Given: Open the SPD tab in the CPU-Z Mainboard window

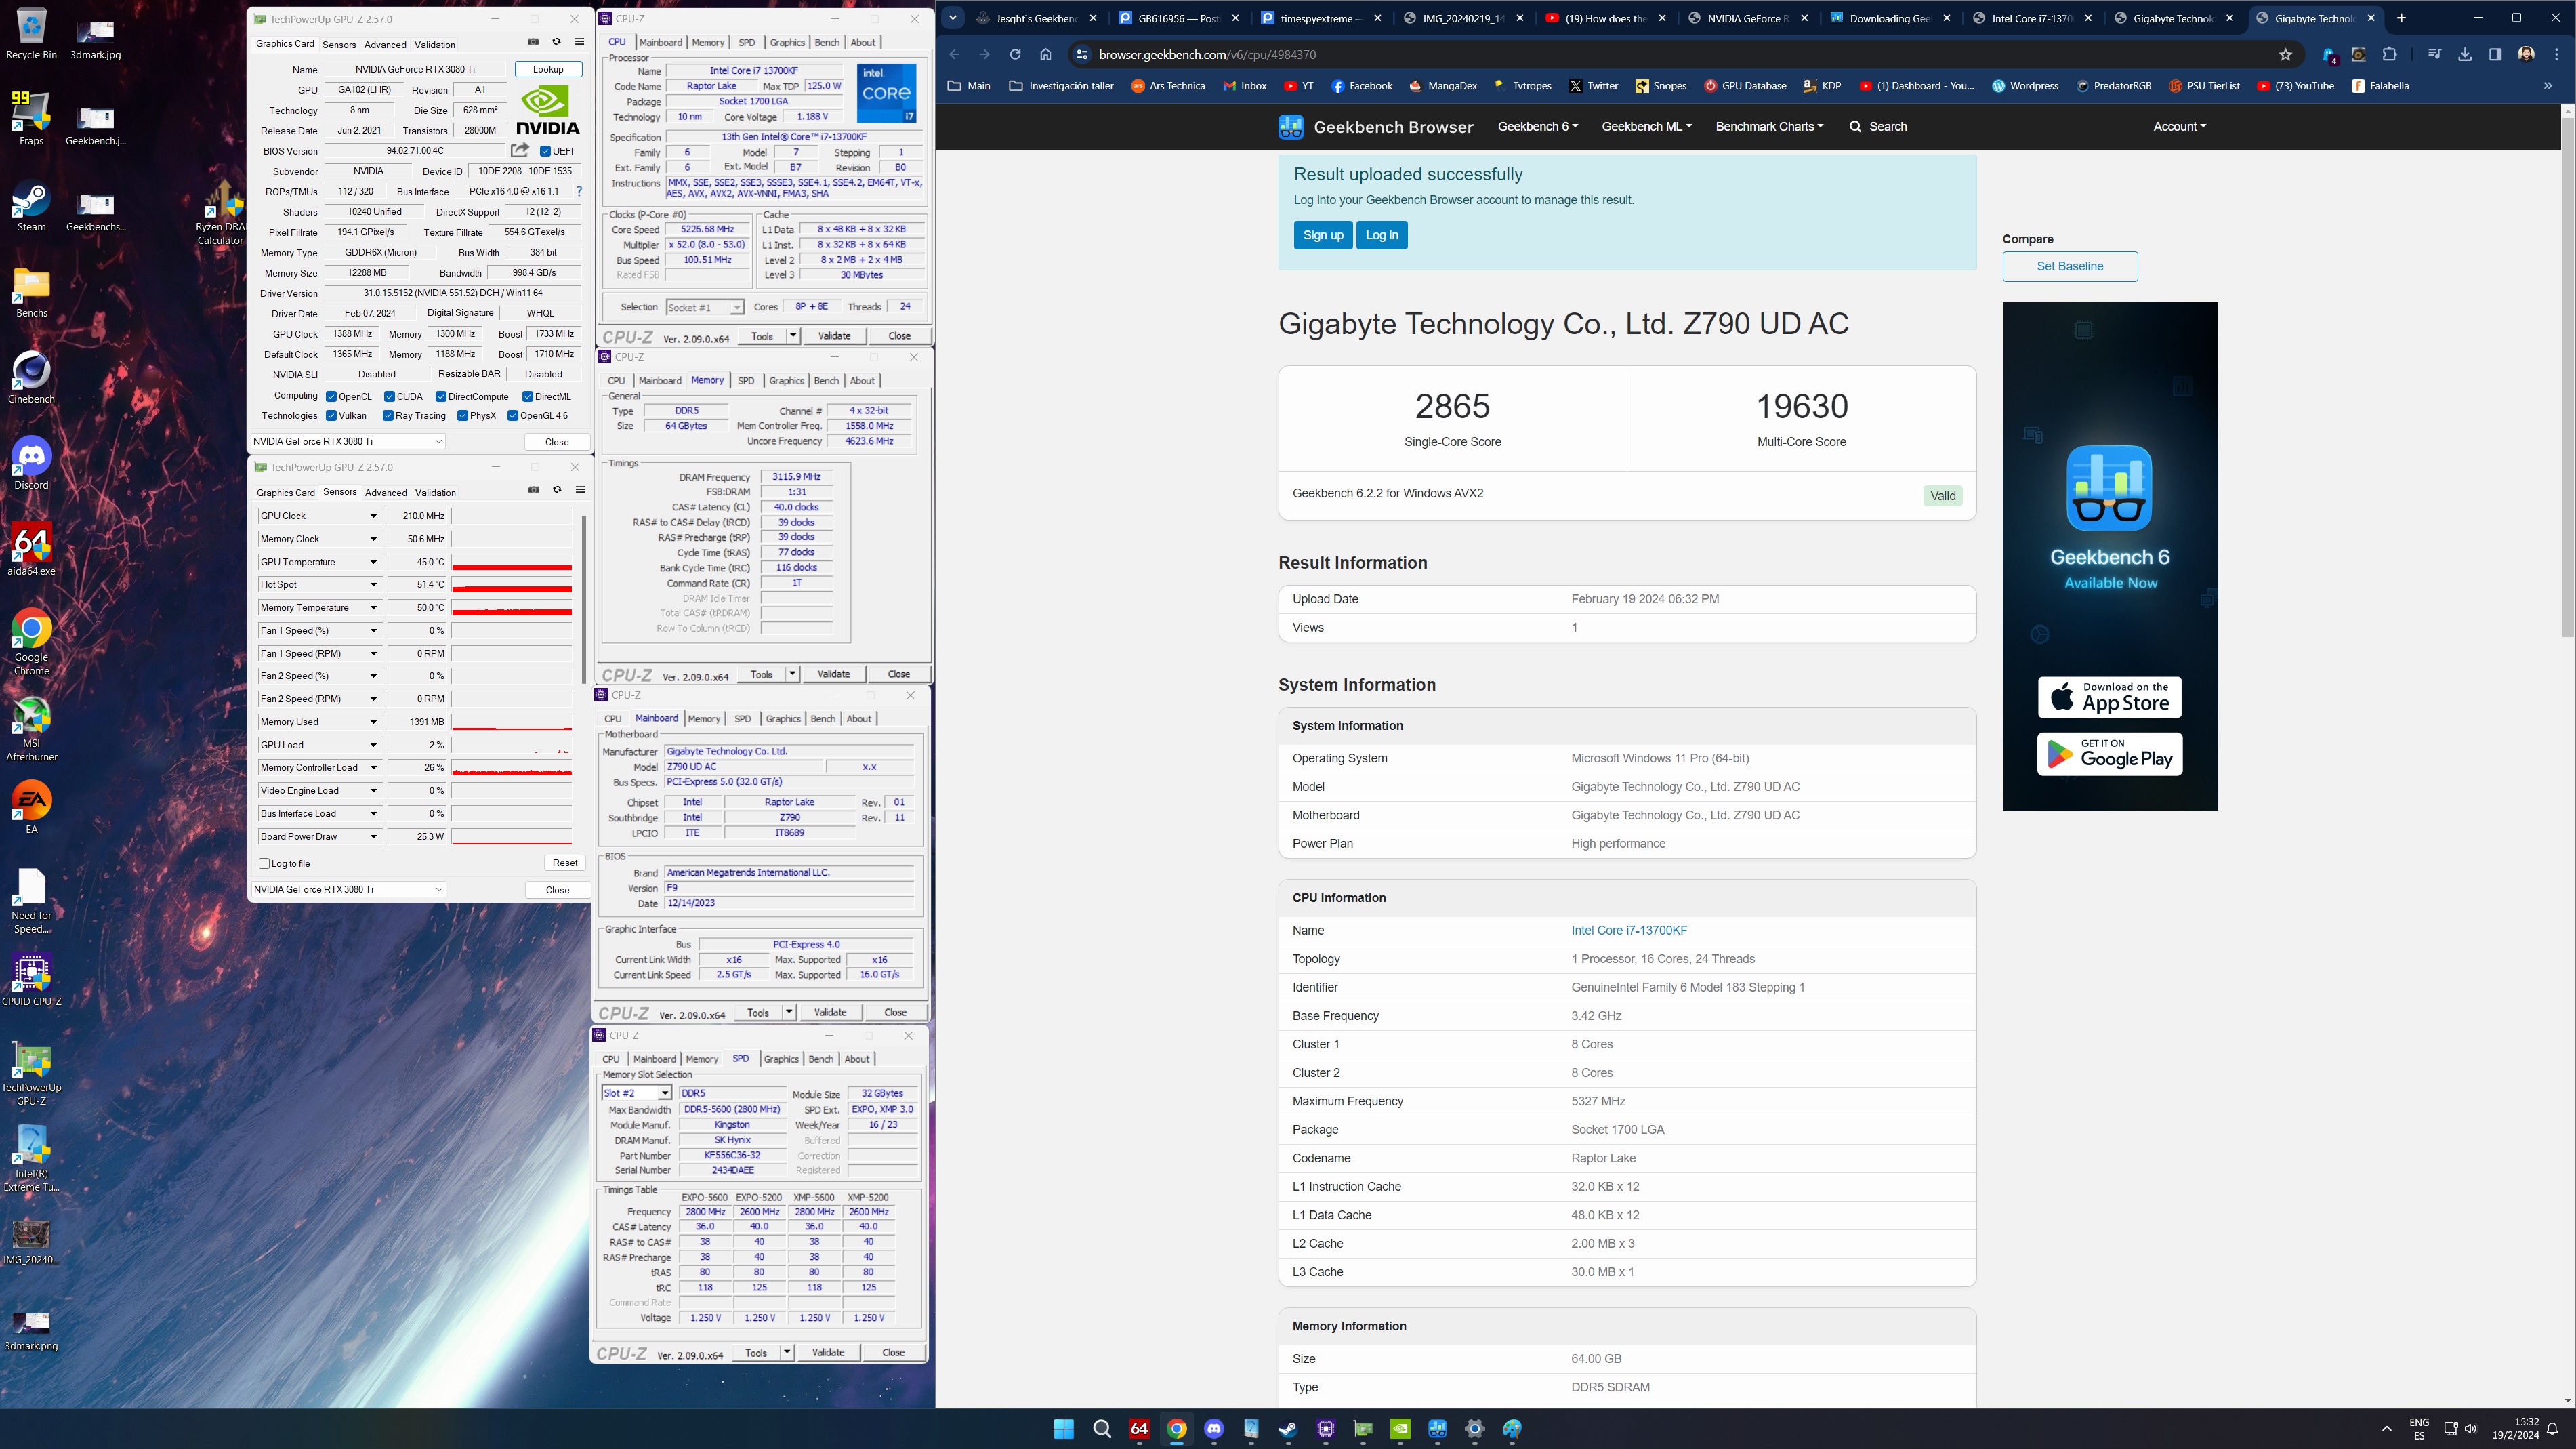Looking at the screenshot, I should click(742, 718).
